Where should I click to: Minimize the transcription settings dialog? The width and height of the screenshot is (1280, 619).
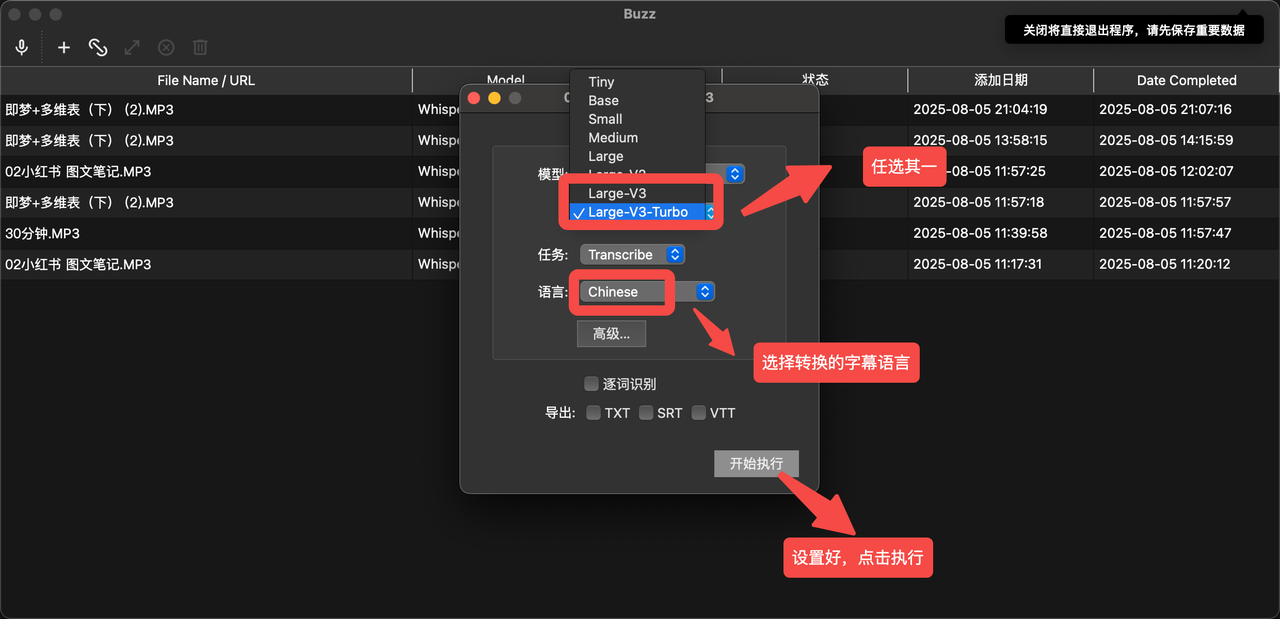[x=494, y=98]
